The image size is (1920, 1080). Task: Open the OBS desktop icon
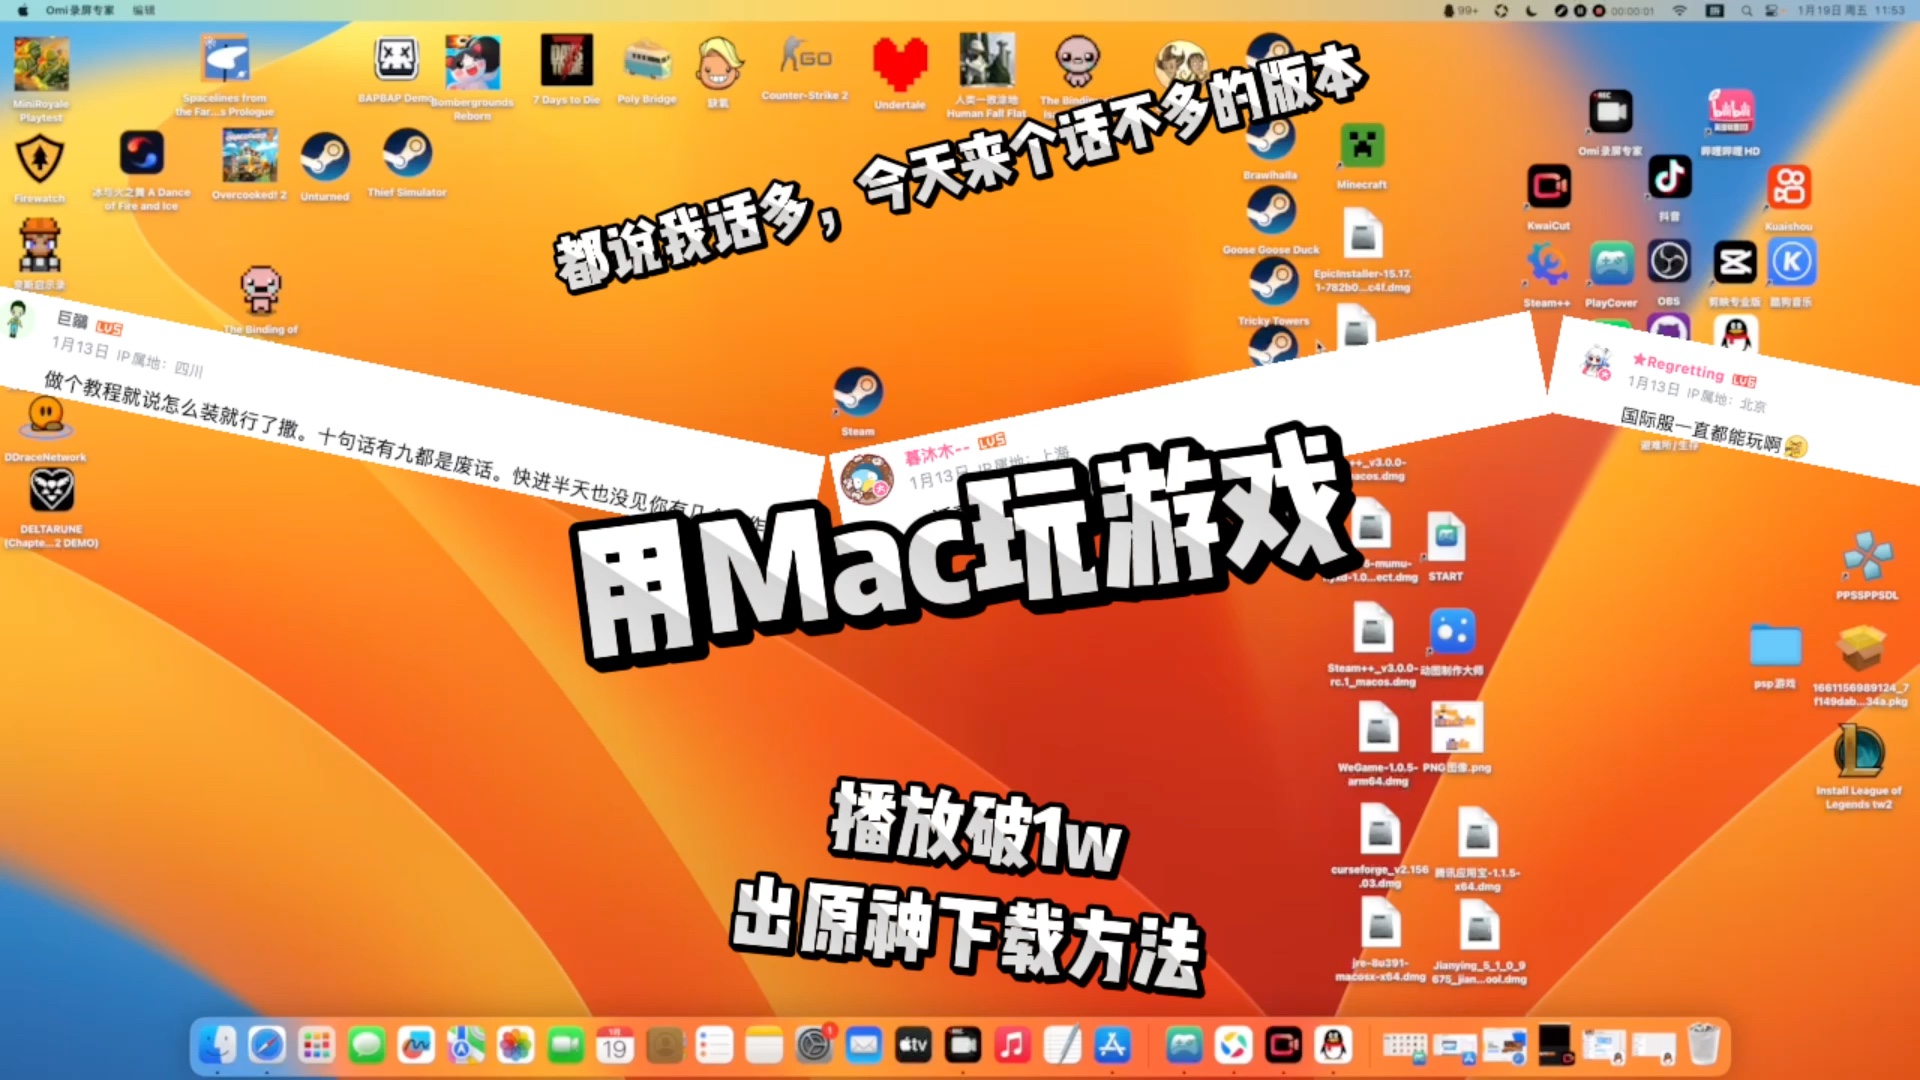point(1669,263)
